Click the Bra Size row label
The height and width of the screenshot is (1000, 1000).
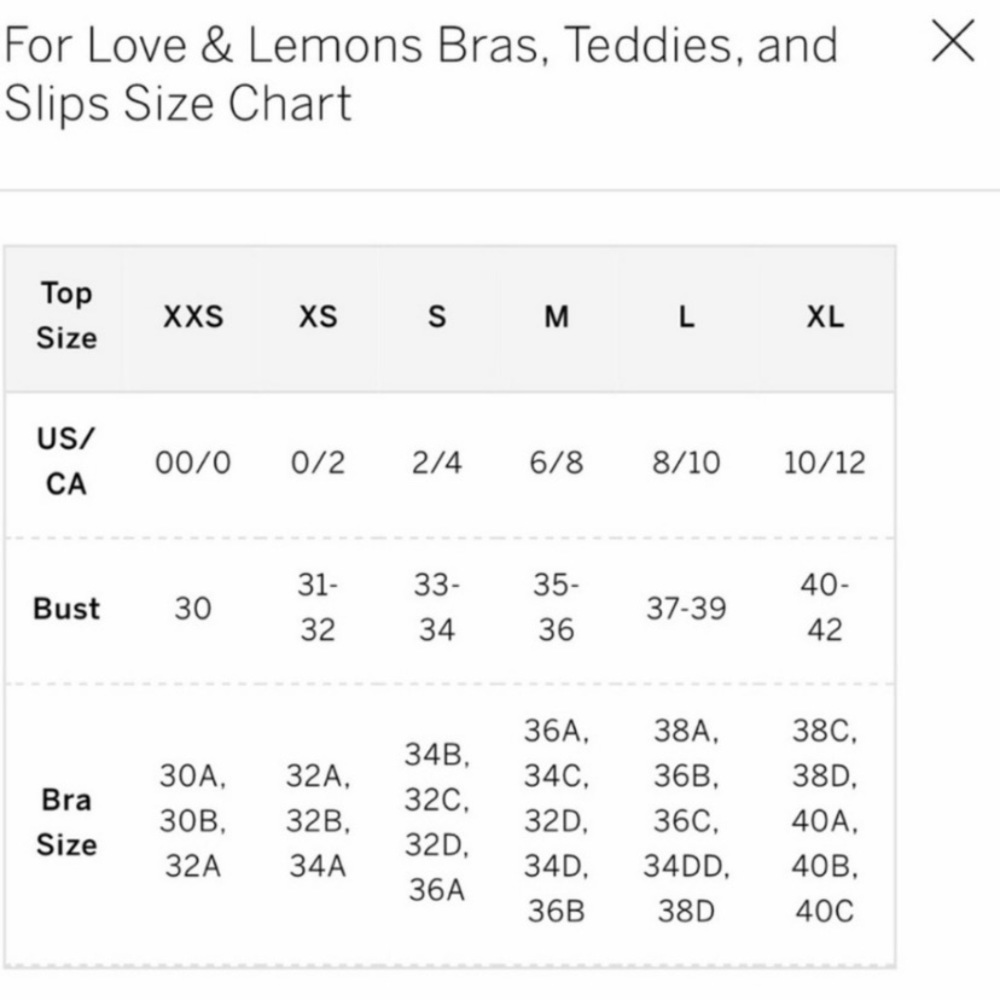pyautogui.click(x=66, y=823)
